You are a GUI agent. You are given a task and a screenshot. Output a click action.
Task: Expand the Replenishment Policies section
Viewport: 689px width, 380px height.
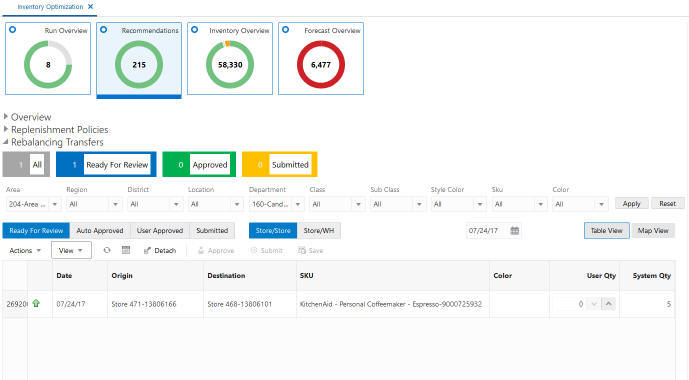pyautogui.click(x=6, y=129)
